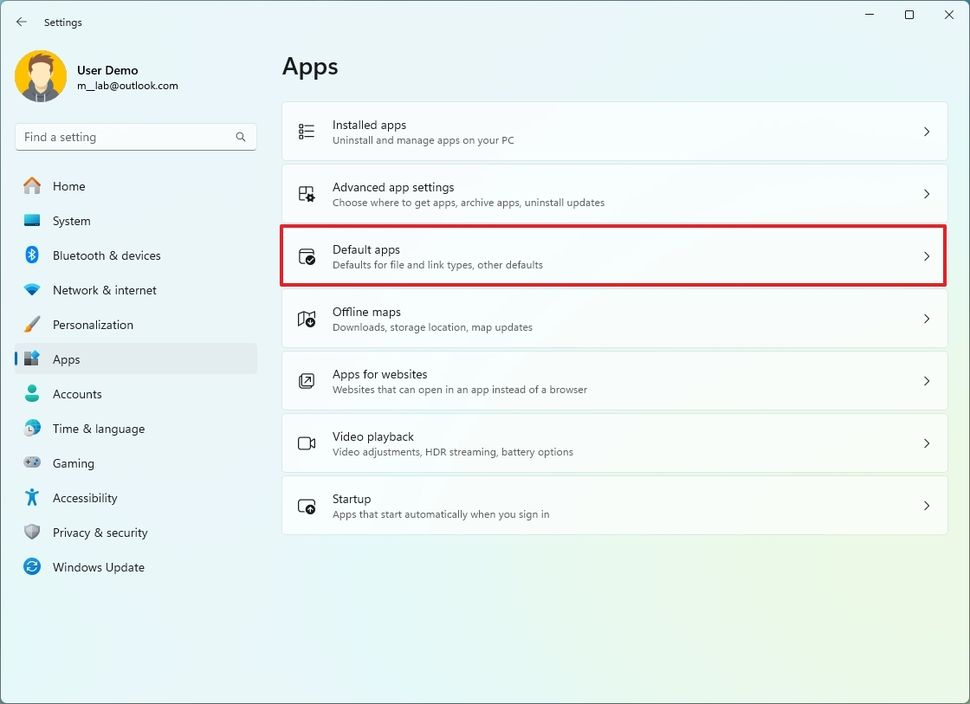Click the Bluetooth & devices icon
Image resolution: width=970 pixels, height=704 pixels.
(x=31, y=255)
